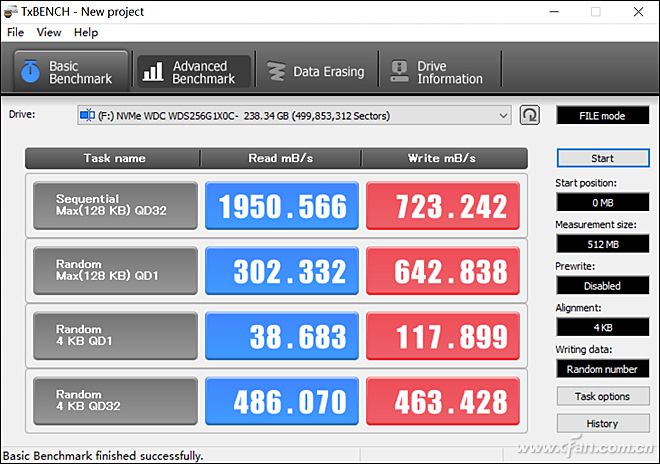The height and width of the screenshot is (464, 660).
Task: Click the write value 463.428
Action: tap(443, 401)
